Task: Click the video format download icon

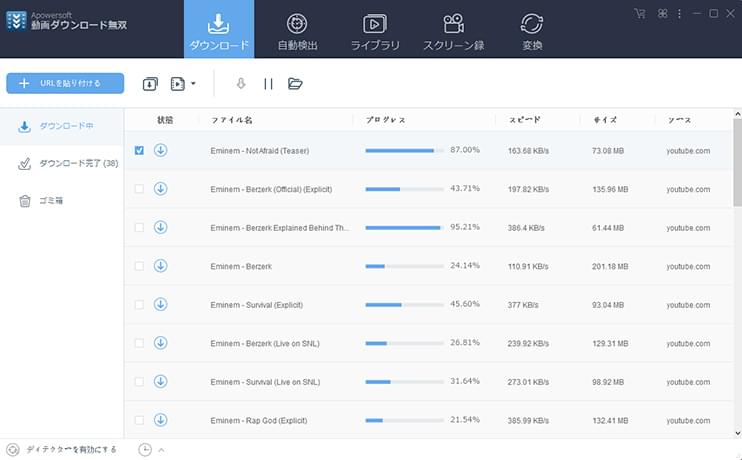Action: tap(177, 84)
